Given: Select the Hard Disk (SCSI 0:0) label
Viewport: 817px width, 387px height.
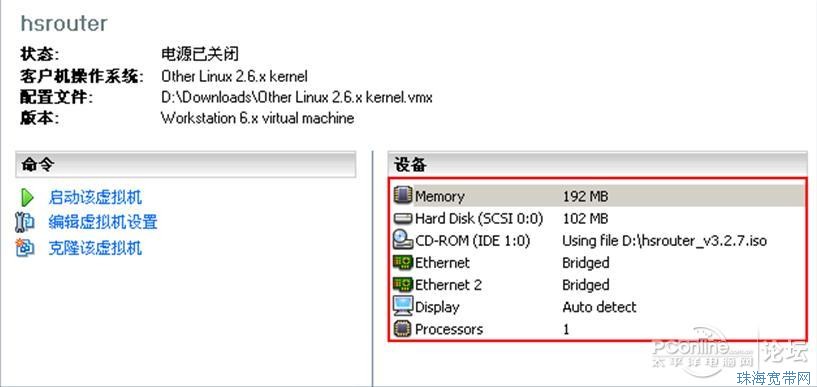Looking at the screenshot, I should click(x=479, y=219).
